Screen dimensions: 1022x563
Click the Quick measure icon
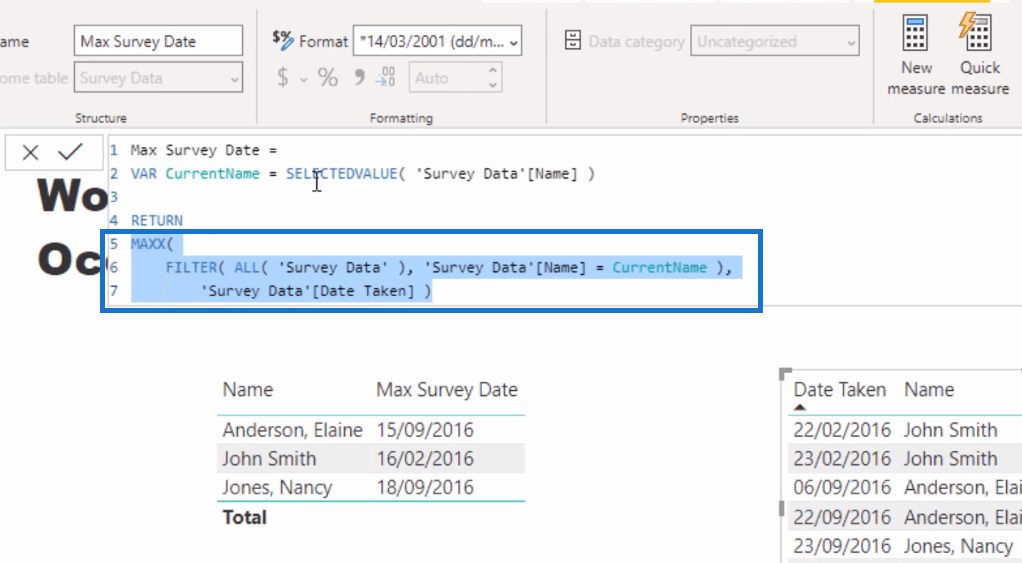coord(976,31)
